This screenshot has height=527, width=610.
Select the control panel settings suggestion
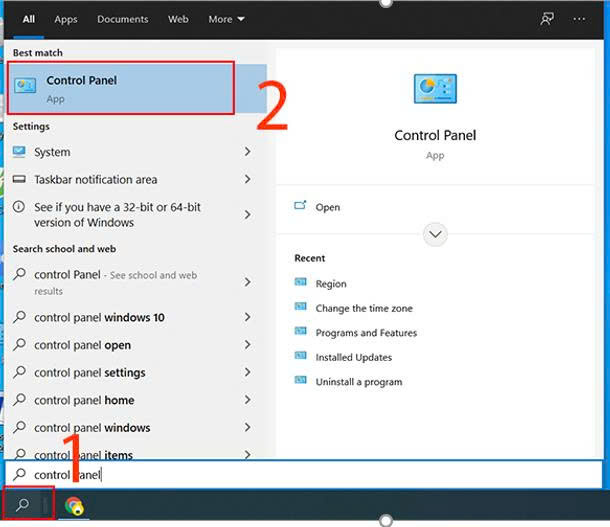(x=90, y=373)
